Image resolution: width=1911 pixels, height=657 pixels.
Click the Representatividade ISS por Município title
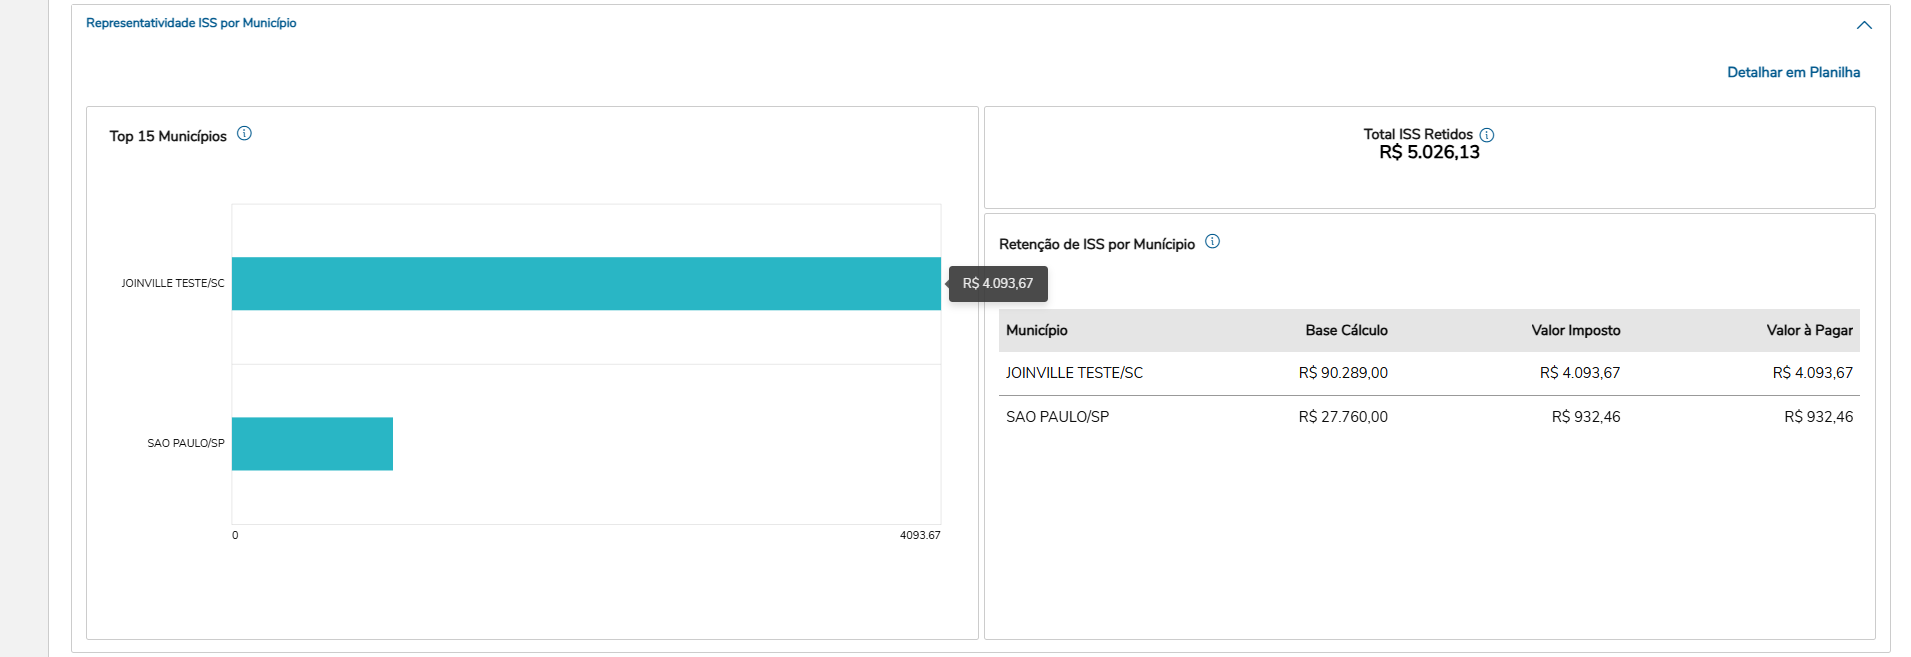191,23
